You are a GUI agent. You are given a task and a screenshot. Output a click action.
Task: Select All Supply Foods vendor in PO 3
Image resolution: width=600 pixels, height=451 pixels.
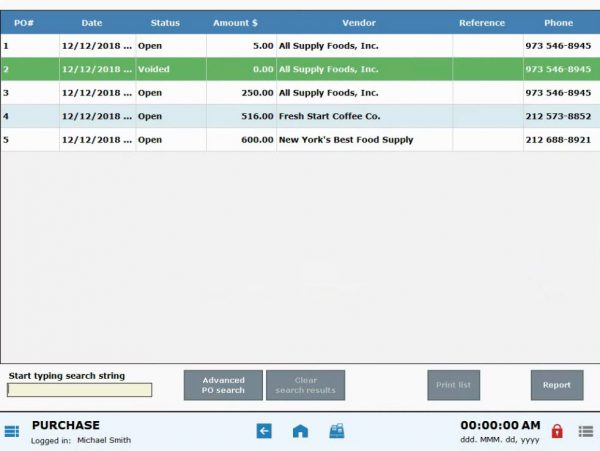tap(364, 93)
